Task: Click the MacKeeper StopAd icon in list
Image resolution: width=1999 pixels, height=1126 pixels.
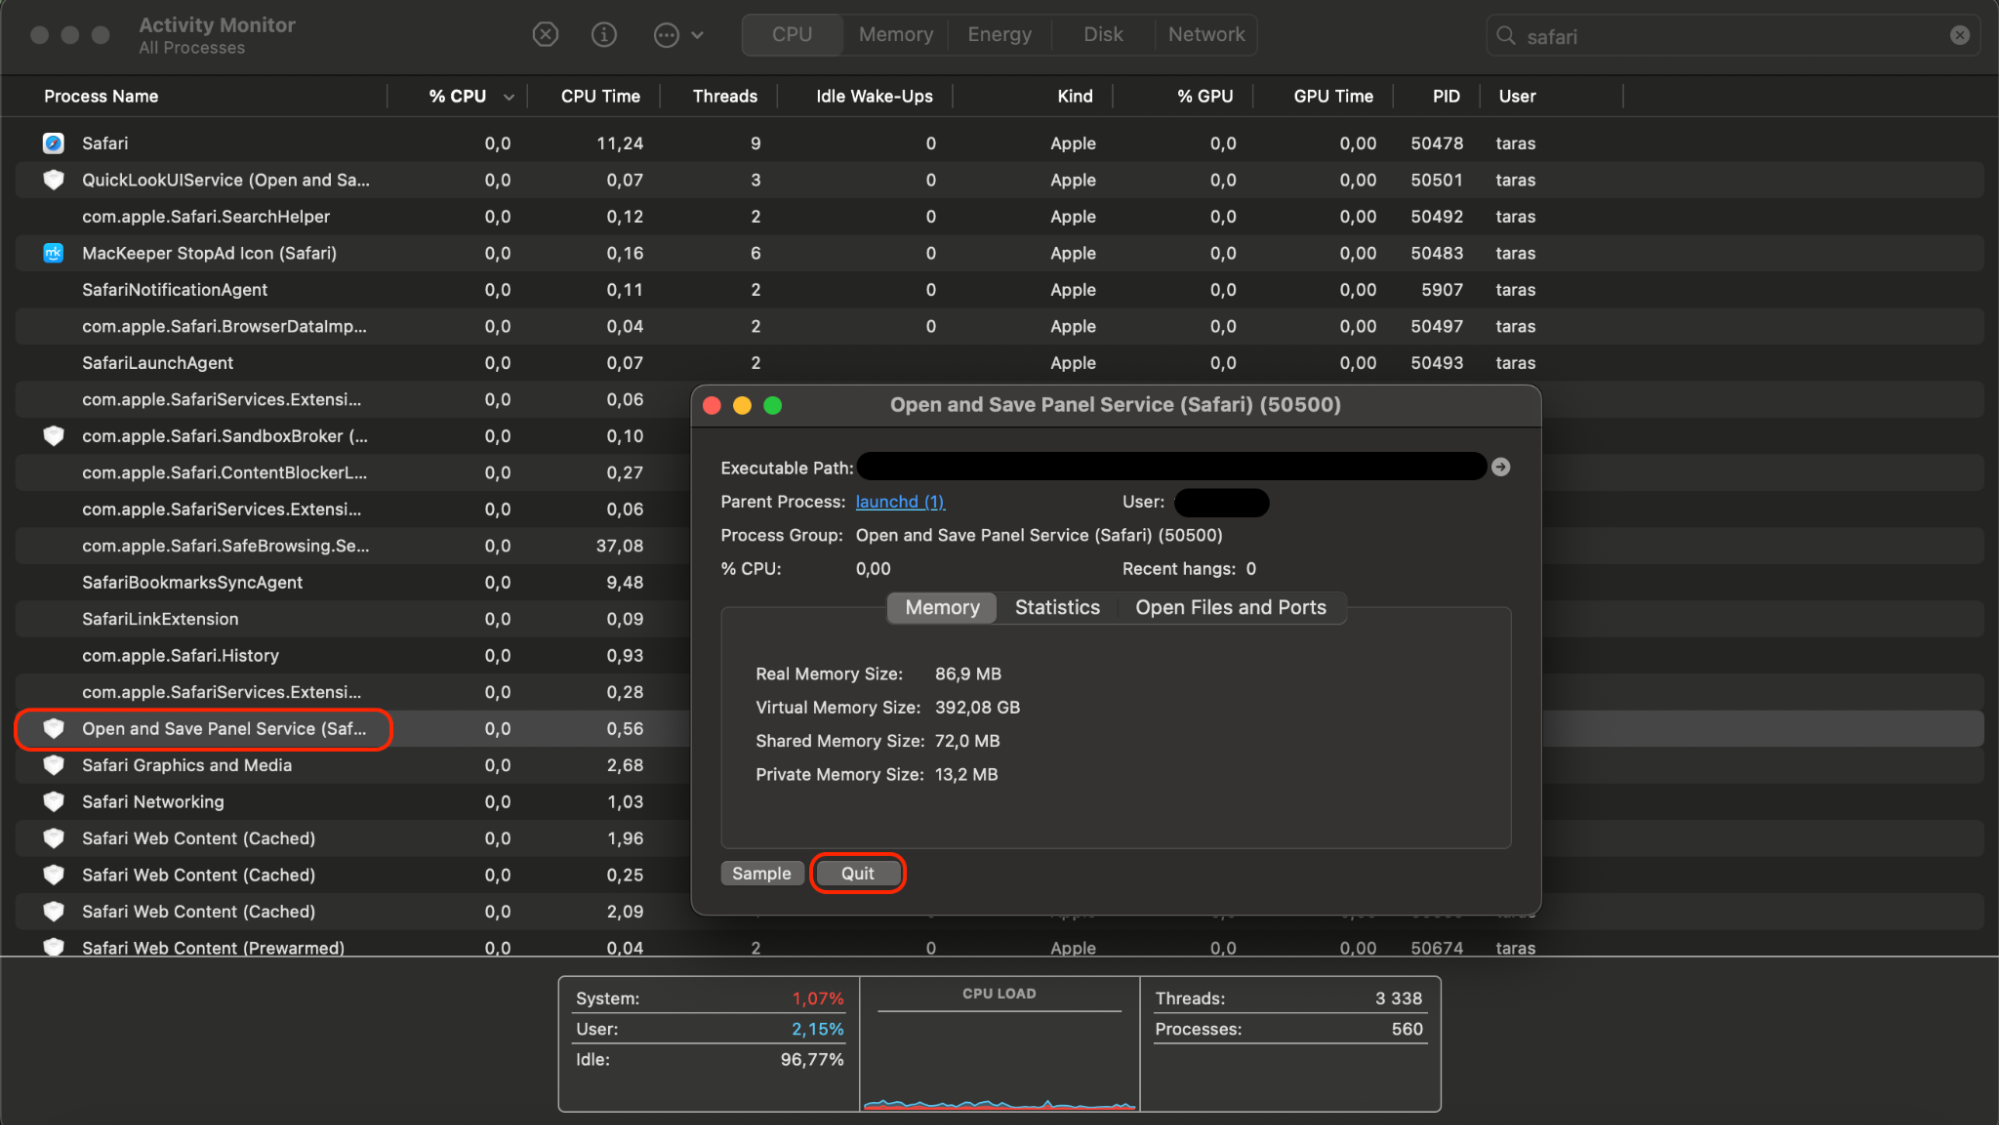Action: [x=54, y=253]
